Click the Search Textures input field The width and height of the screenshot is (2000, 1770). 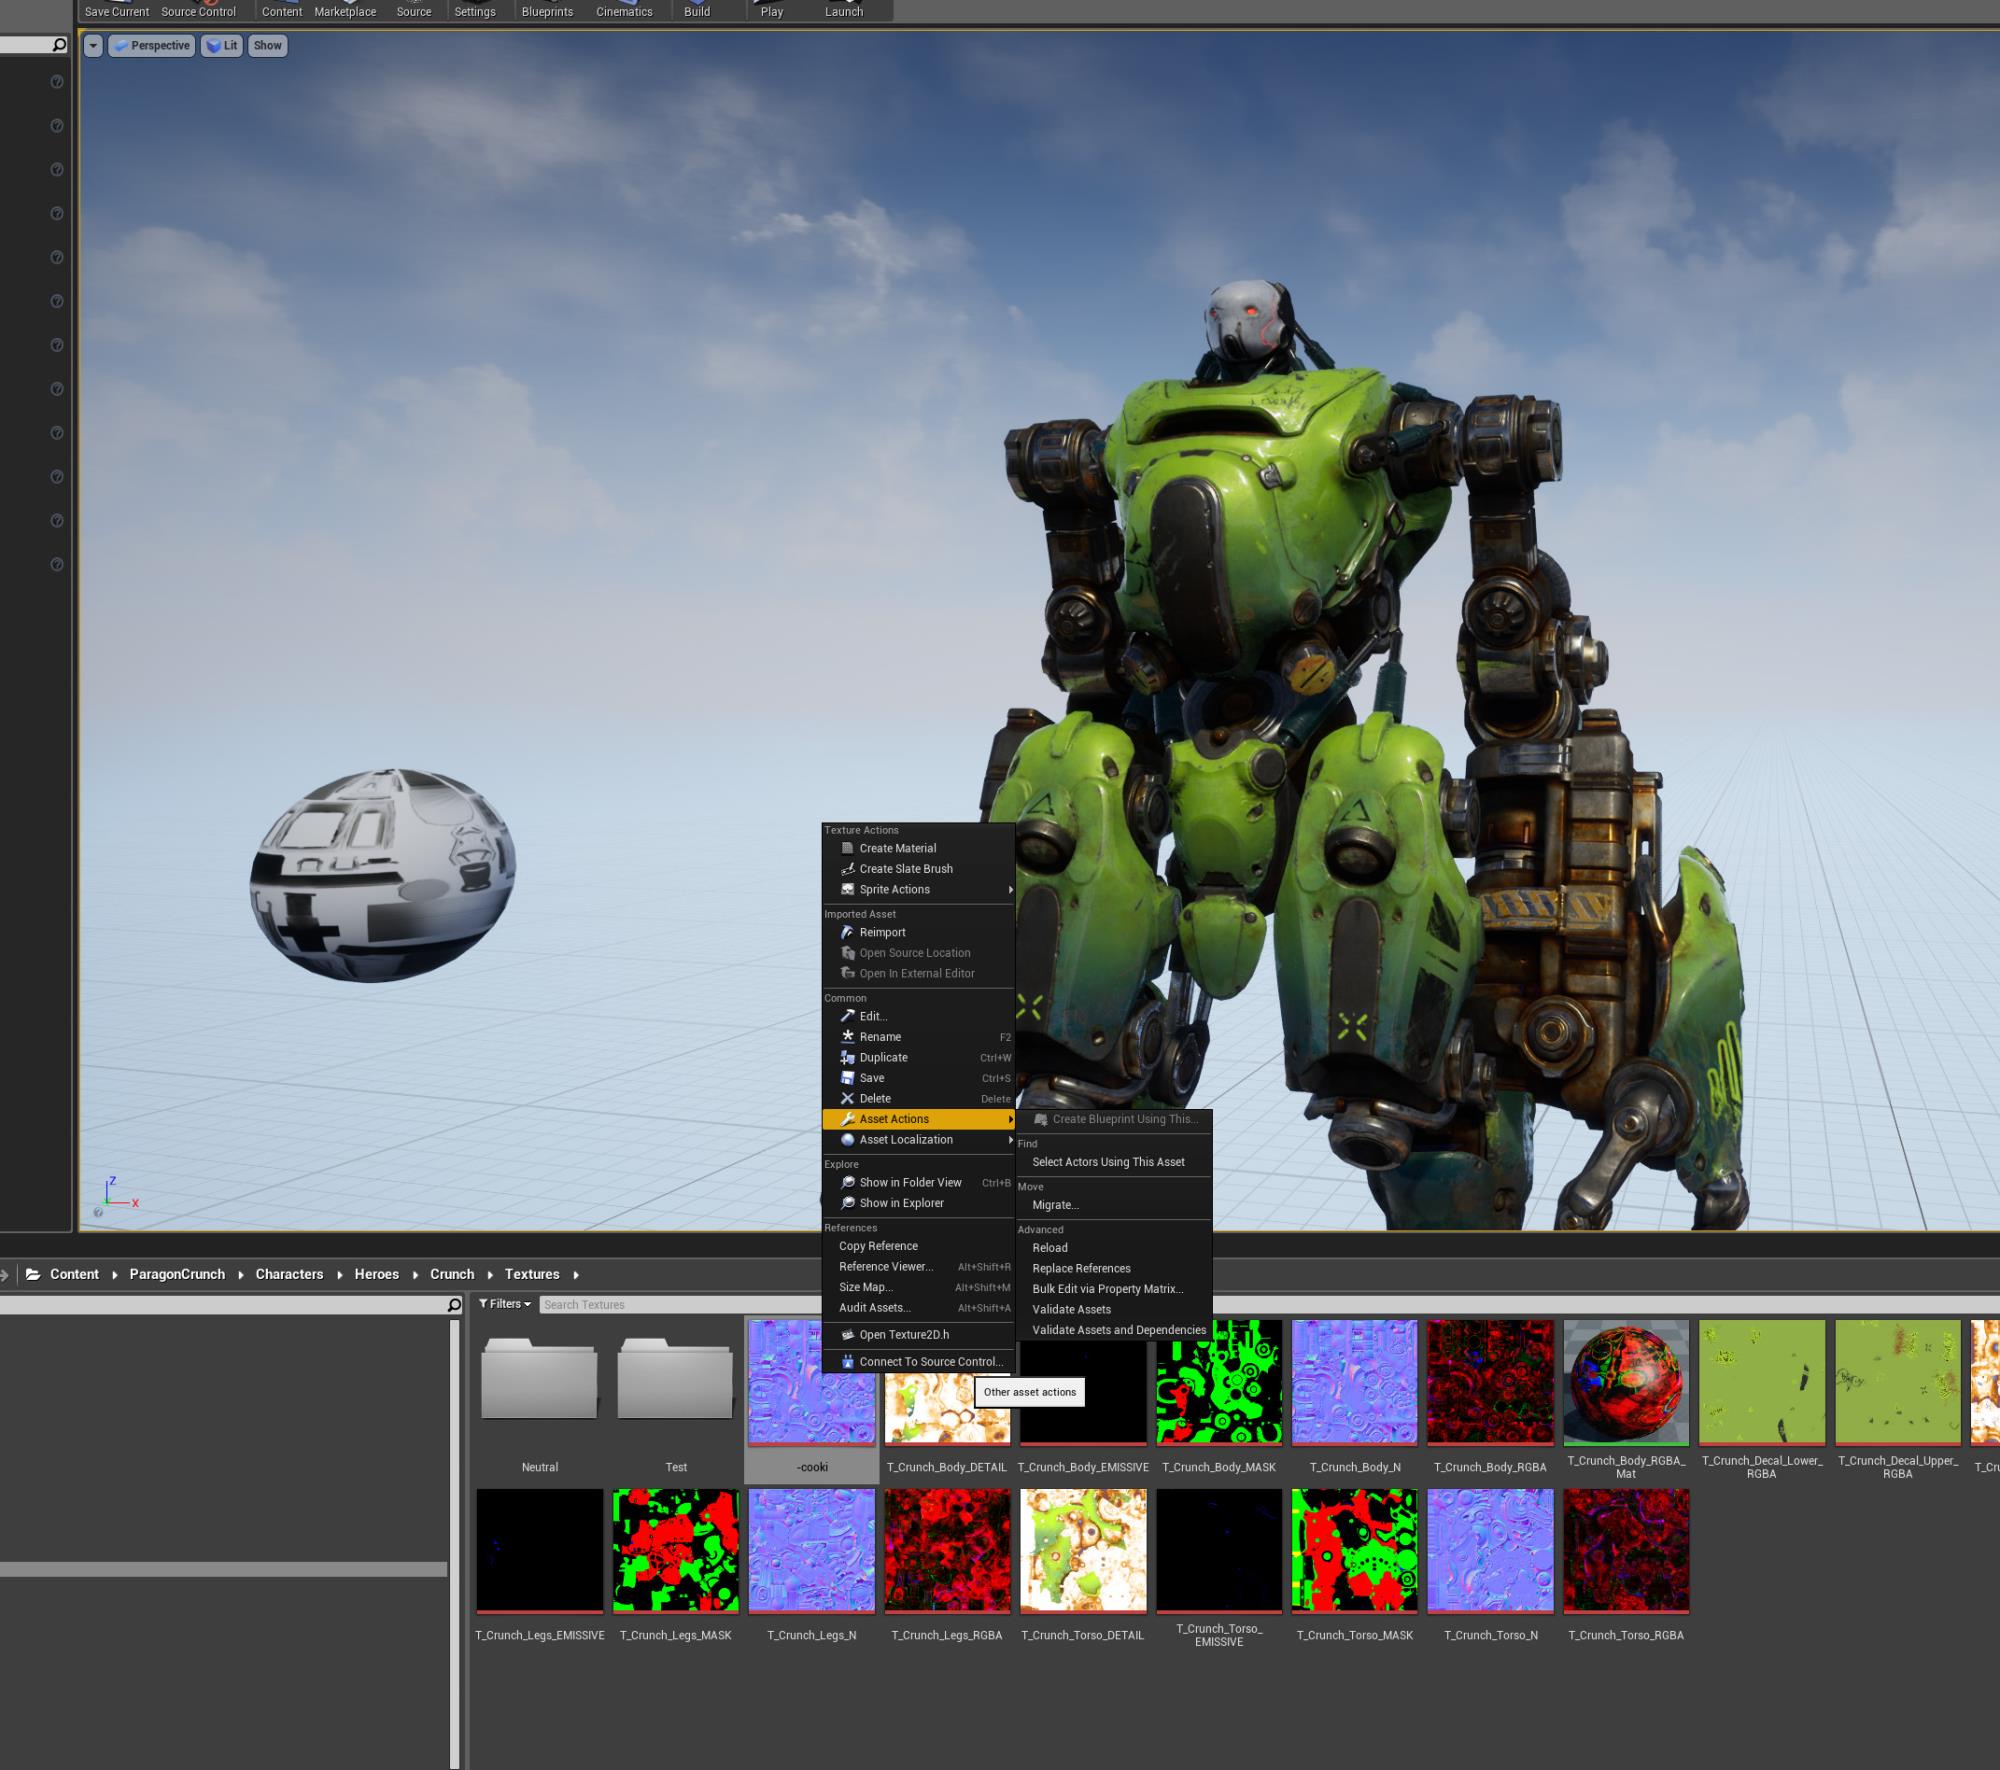pyautogui.click(x=676, y=1304)
